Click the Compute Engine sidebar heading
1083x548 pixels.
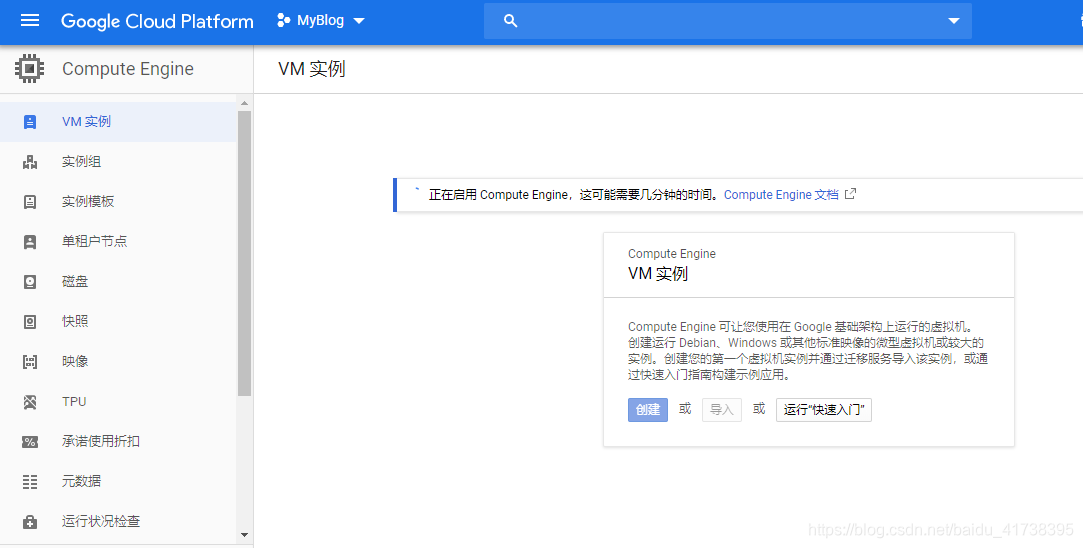tap(128, 69)
